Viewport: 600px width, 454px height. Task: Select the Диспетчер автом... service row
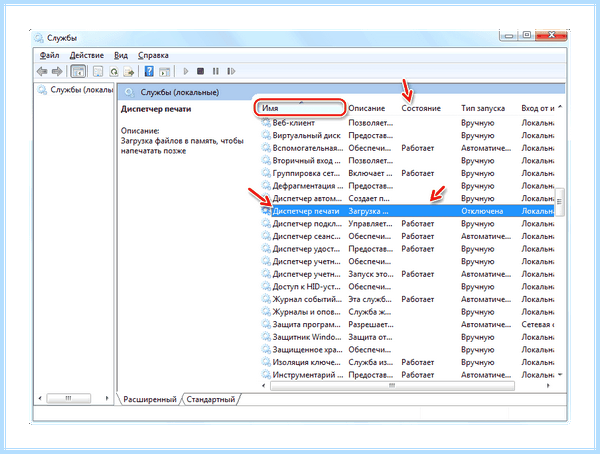(407, 199)
